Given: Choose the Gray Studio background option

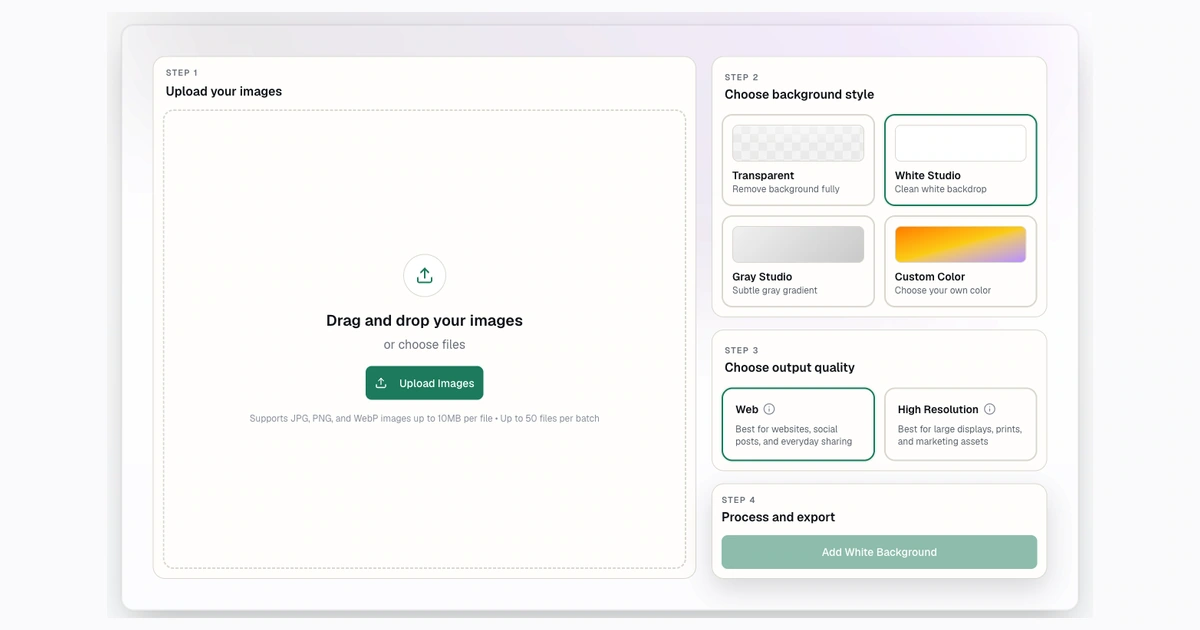Looking at the screenshot, I should (798, 261).
